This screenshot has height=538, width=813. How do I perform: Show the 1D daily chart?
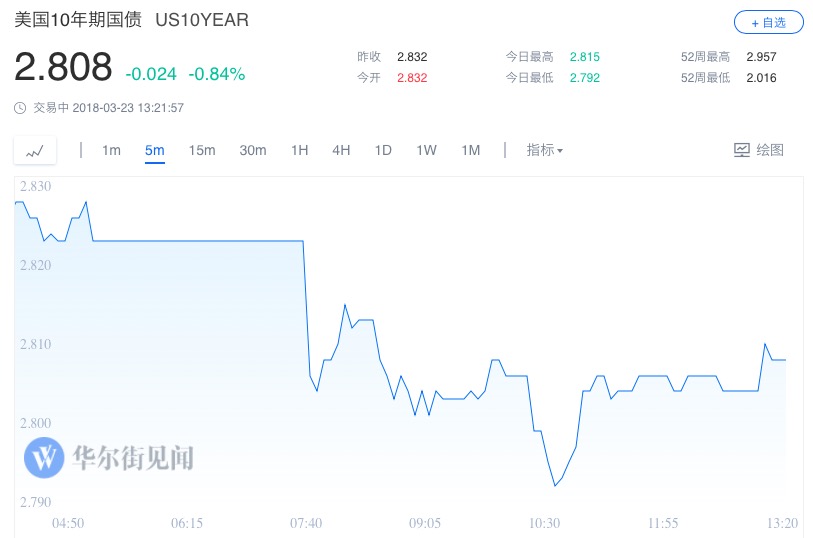point(383,150)
